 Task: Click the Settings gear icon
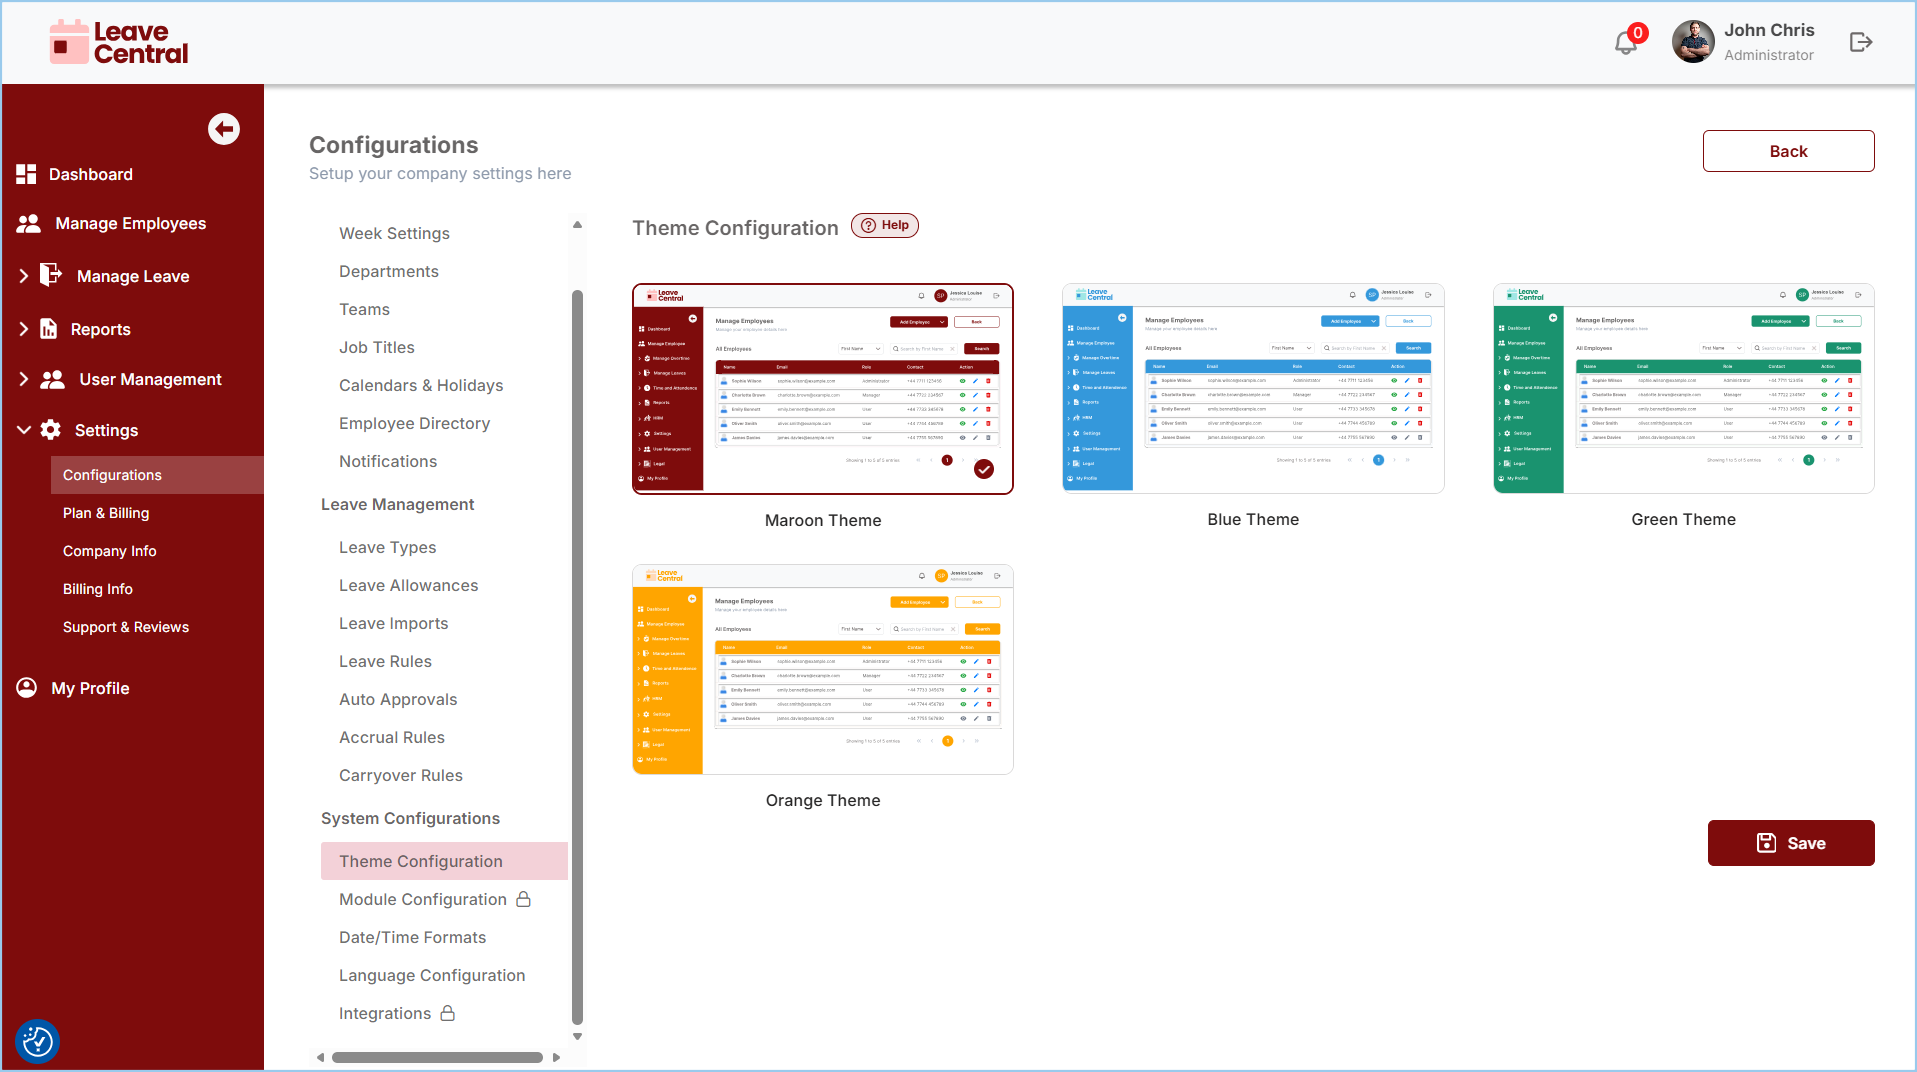51,430
